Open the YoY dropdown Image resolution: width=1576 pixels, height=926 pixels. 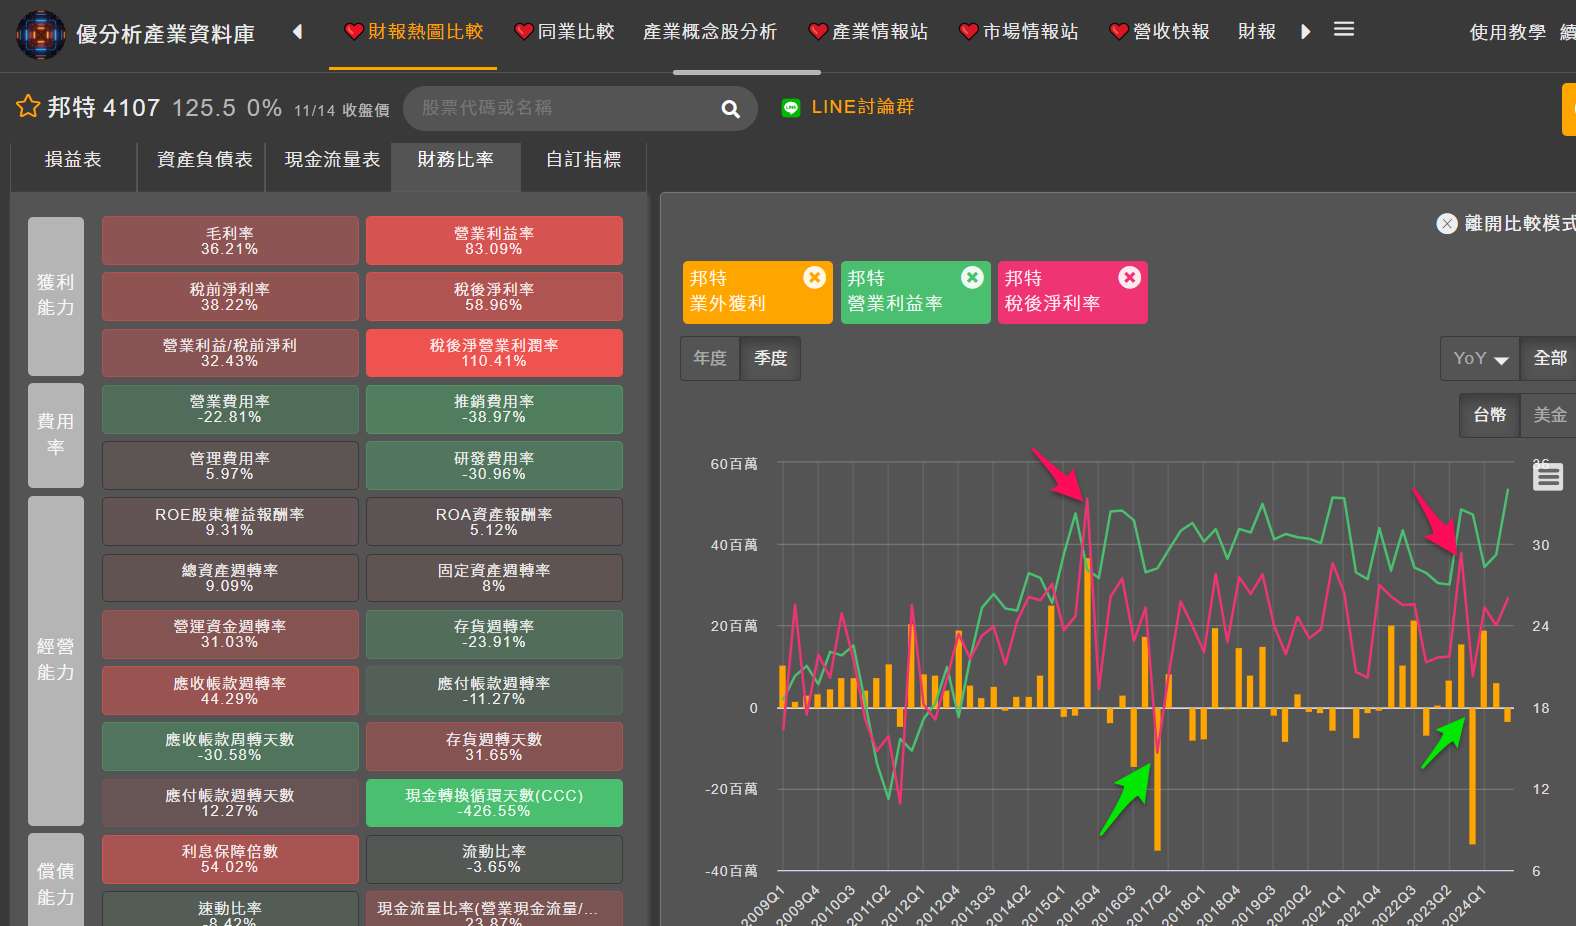point(1480,358)
